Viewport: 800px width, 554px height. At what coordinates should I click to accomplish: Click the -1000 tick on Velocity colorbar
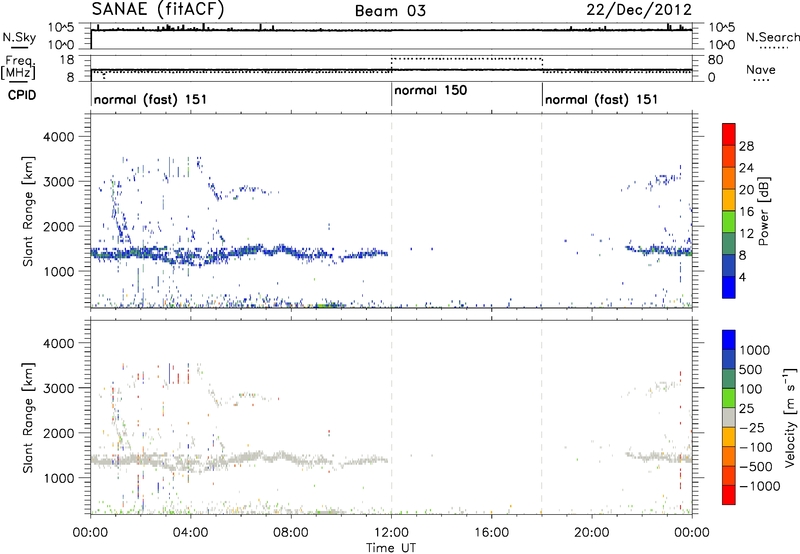point(759,486)
